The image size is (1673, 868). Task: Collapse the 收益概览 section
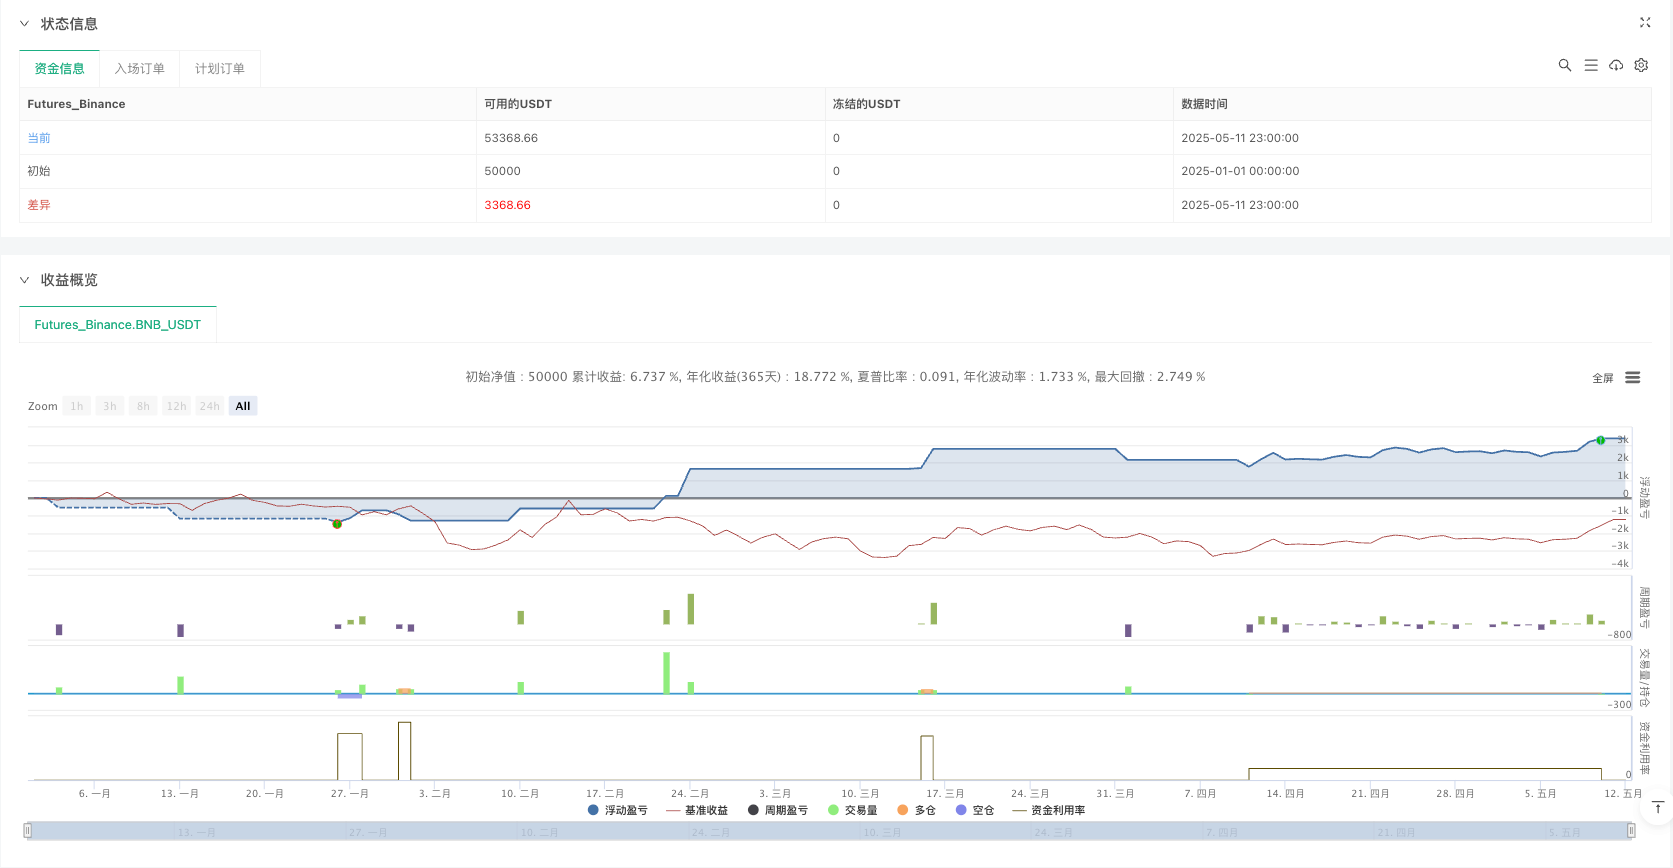pos(24,280)
